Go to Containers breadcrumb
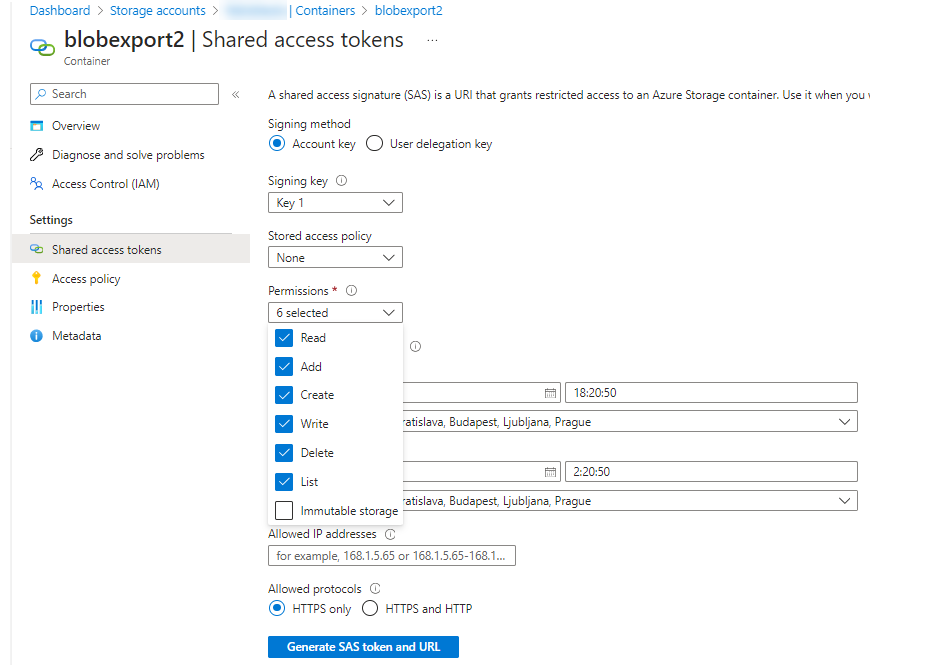This screenshot has width=947, height=667. click(325, 11)
